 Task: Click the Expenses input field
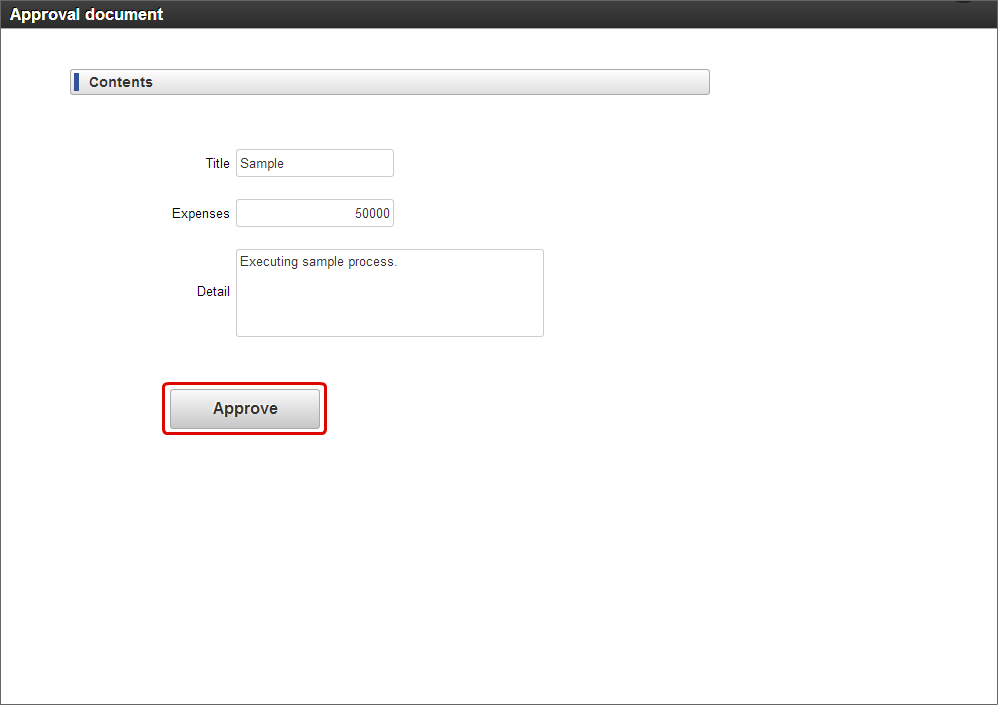[314, 213]
